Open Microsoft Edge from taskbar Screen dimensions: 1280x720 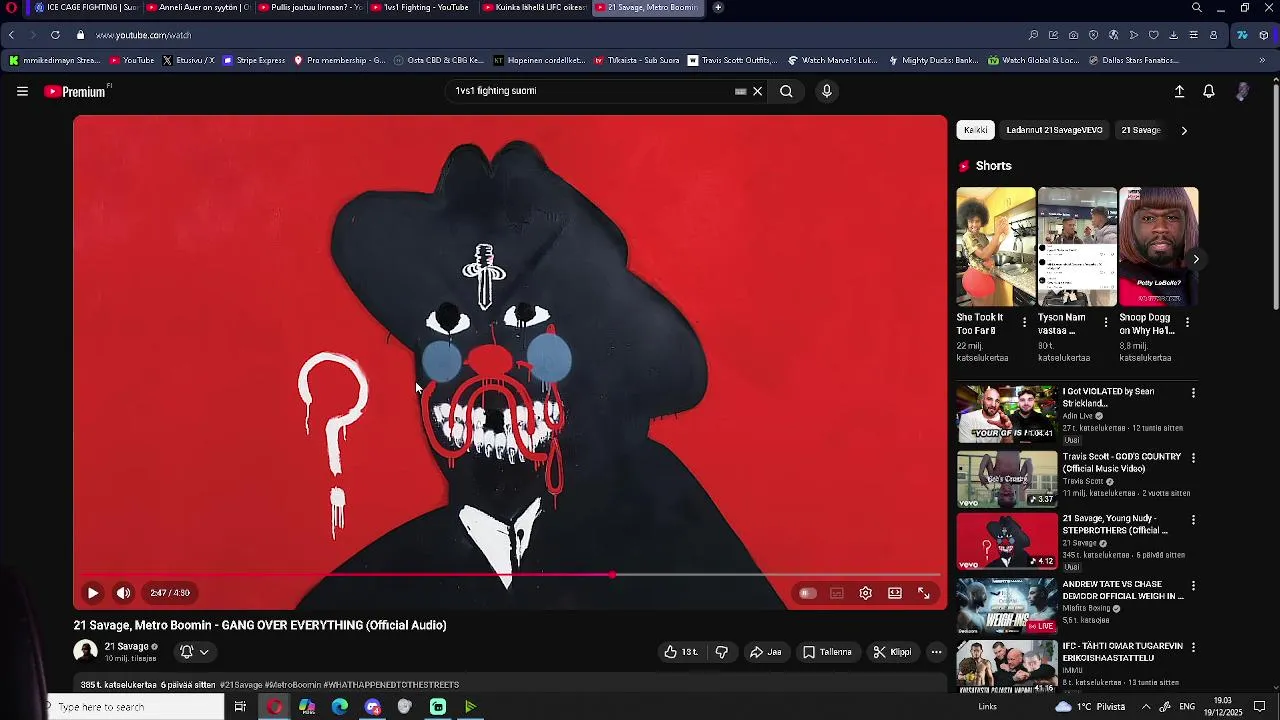pyautogui.click(x=340, y=707)
